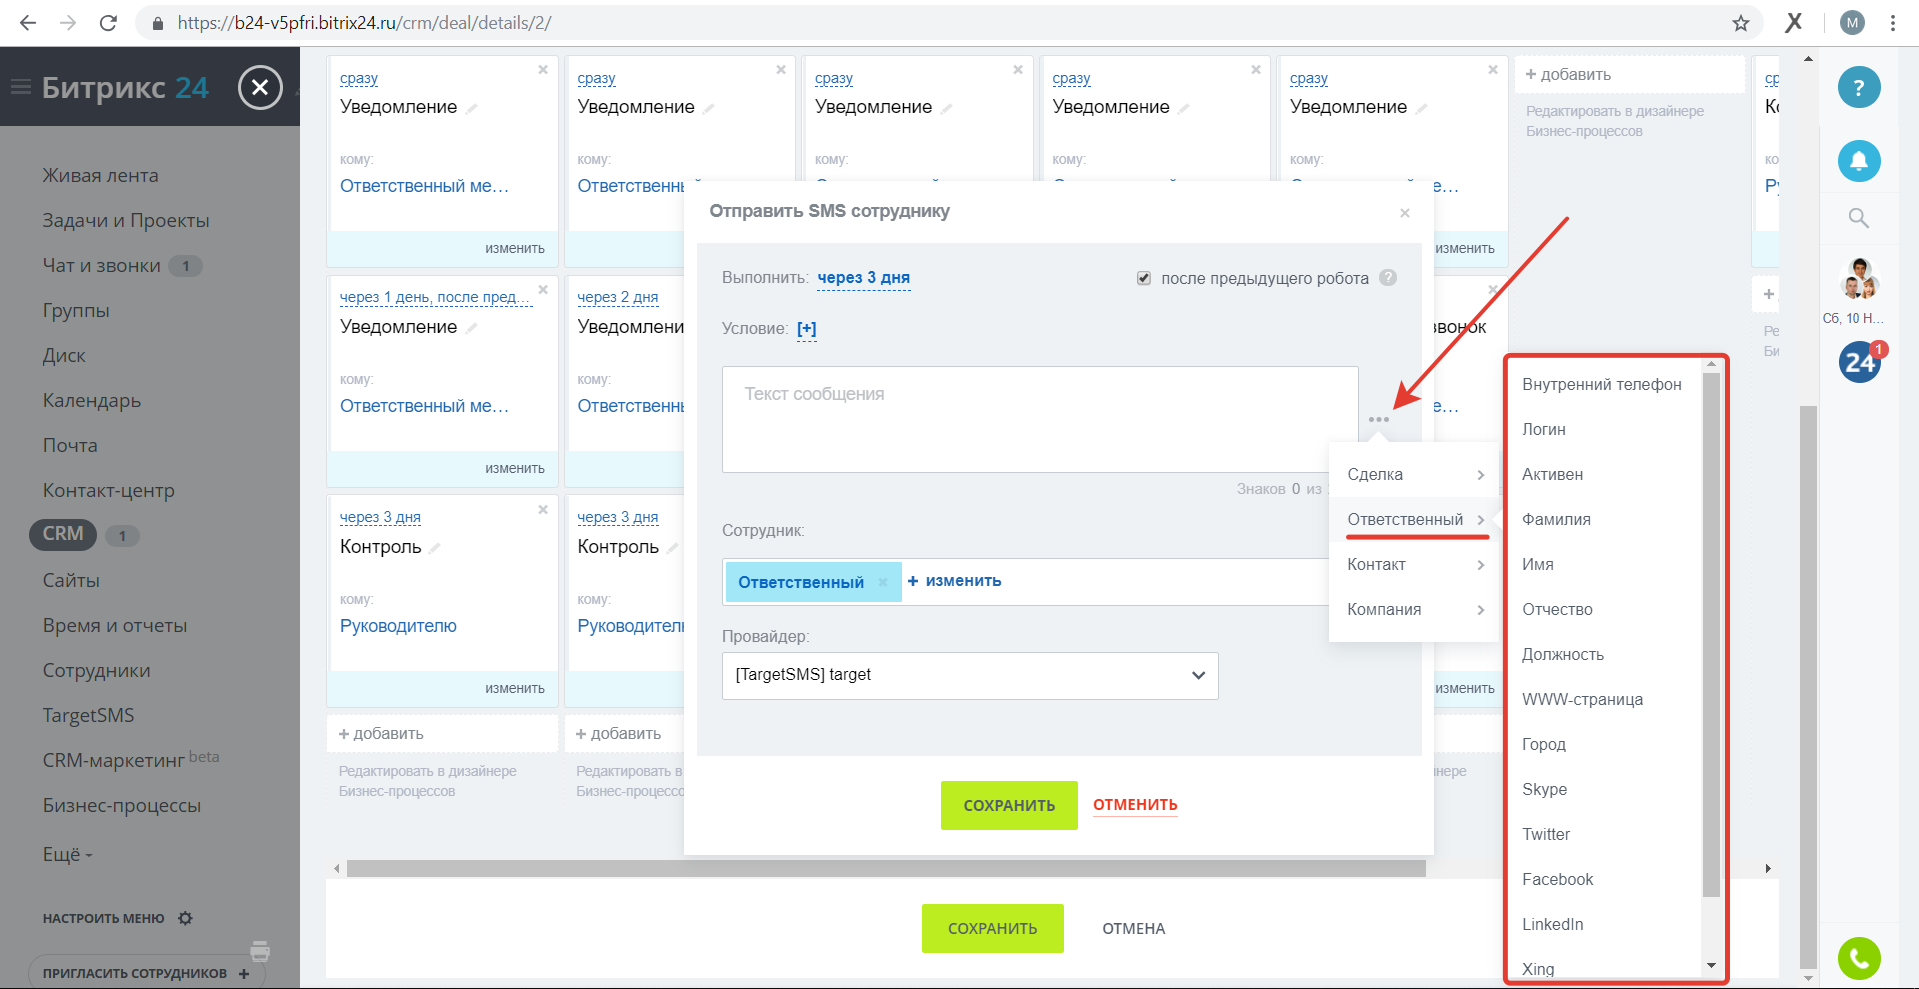Open the three-dots insert value menu
The height and width of the screenshot is (989, 1919).
[x=1379, y=419]
